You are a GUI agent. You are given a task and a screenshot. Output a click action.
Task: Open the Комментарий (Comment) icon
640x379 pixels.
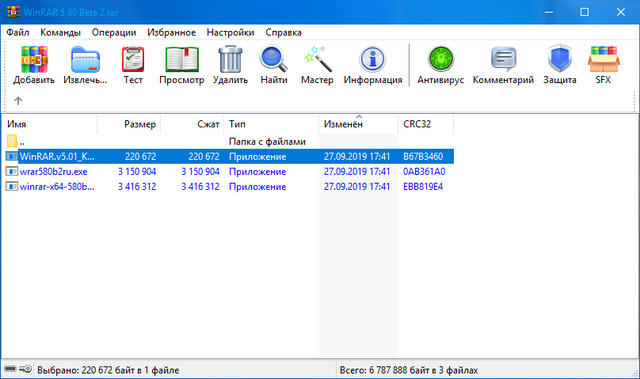(503, 60)
